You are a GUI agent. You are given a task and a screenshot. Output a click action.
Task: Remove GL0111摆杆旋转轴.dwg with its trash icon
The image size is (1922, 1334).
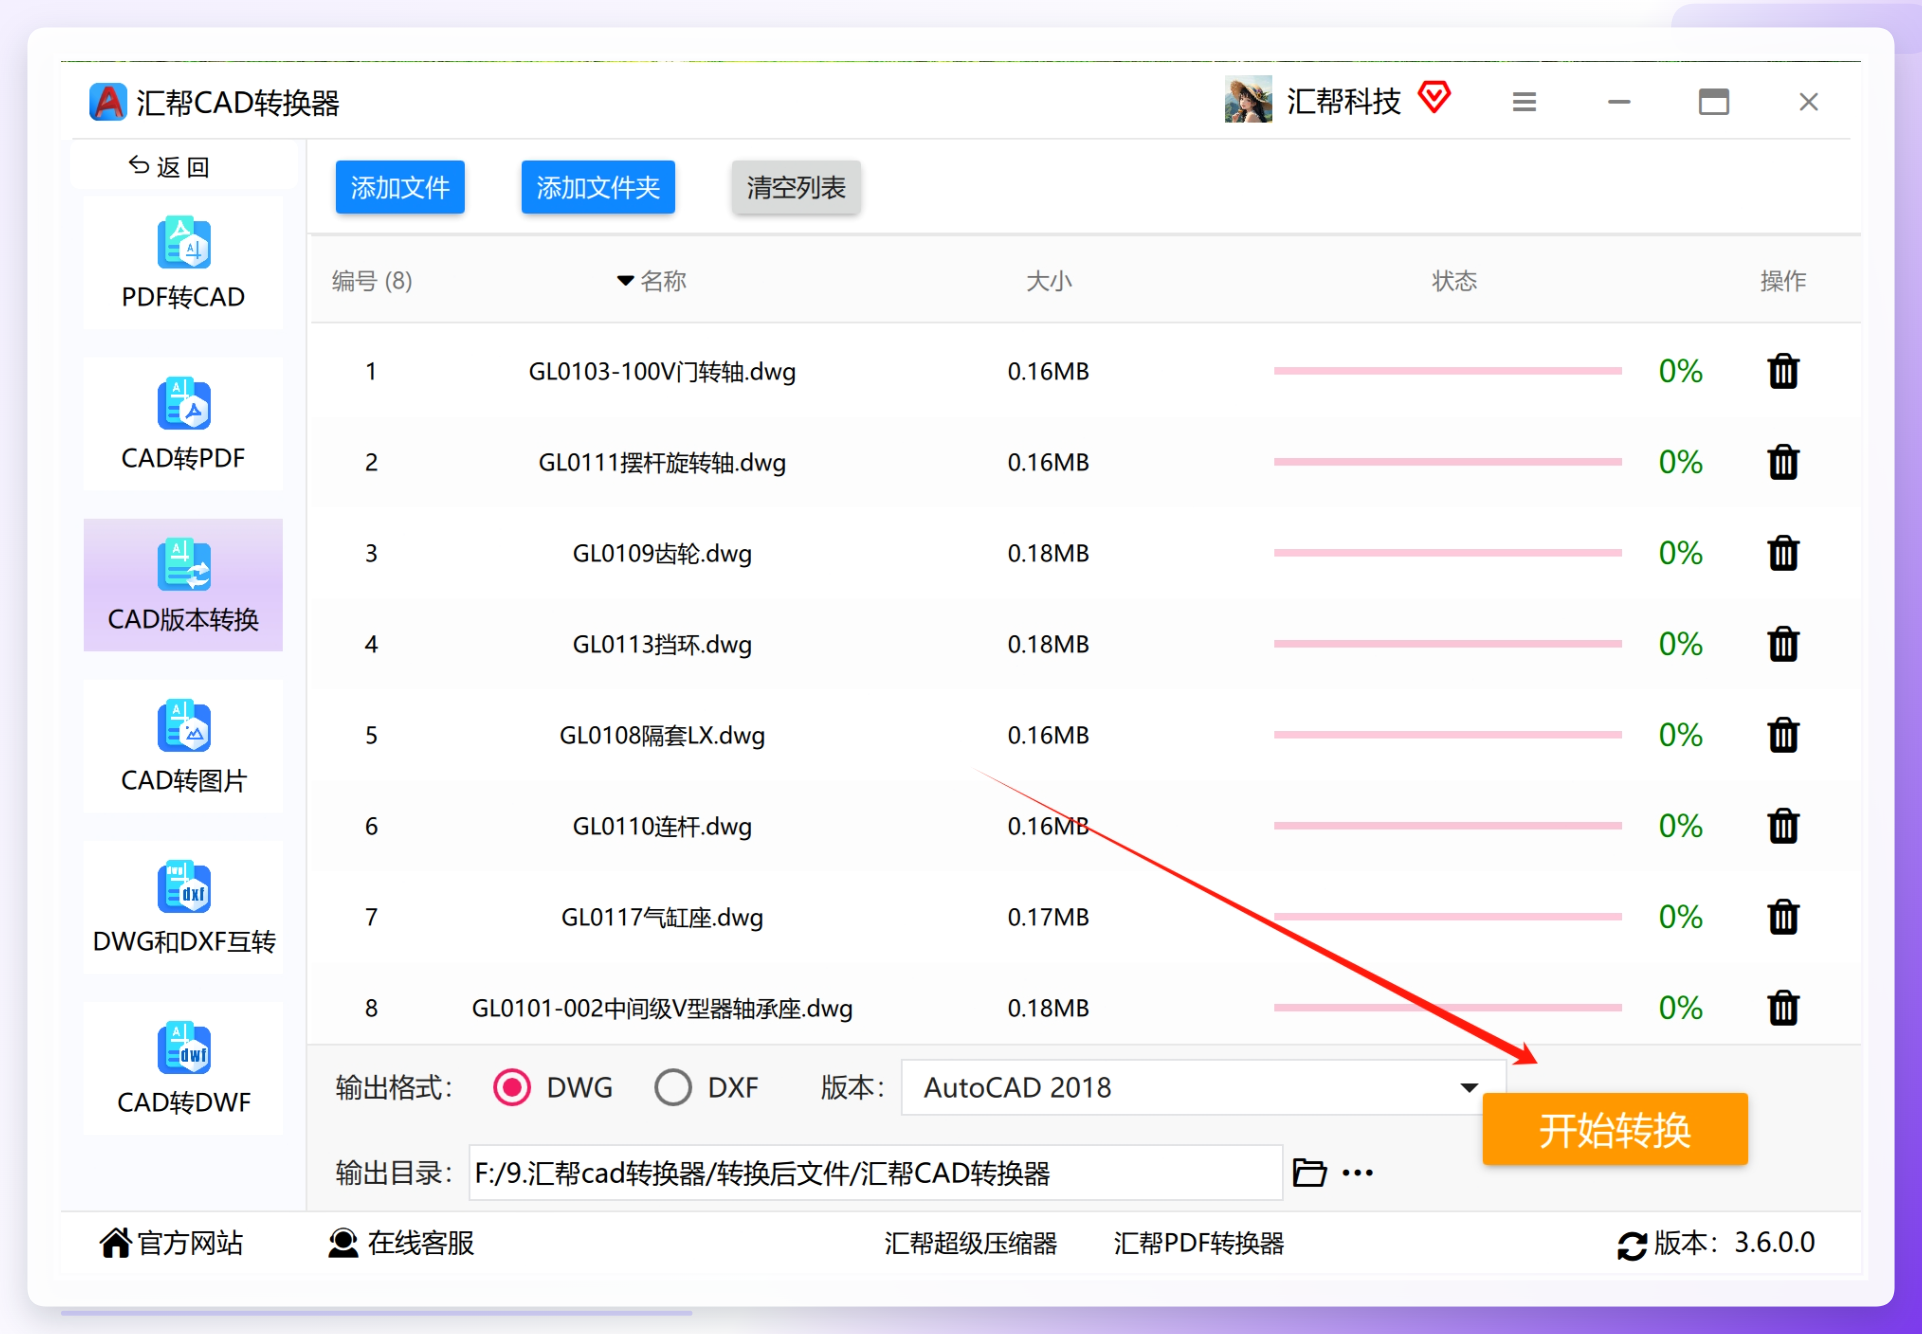tap(1783, 462)
